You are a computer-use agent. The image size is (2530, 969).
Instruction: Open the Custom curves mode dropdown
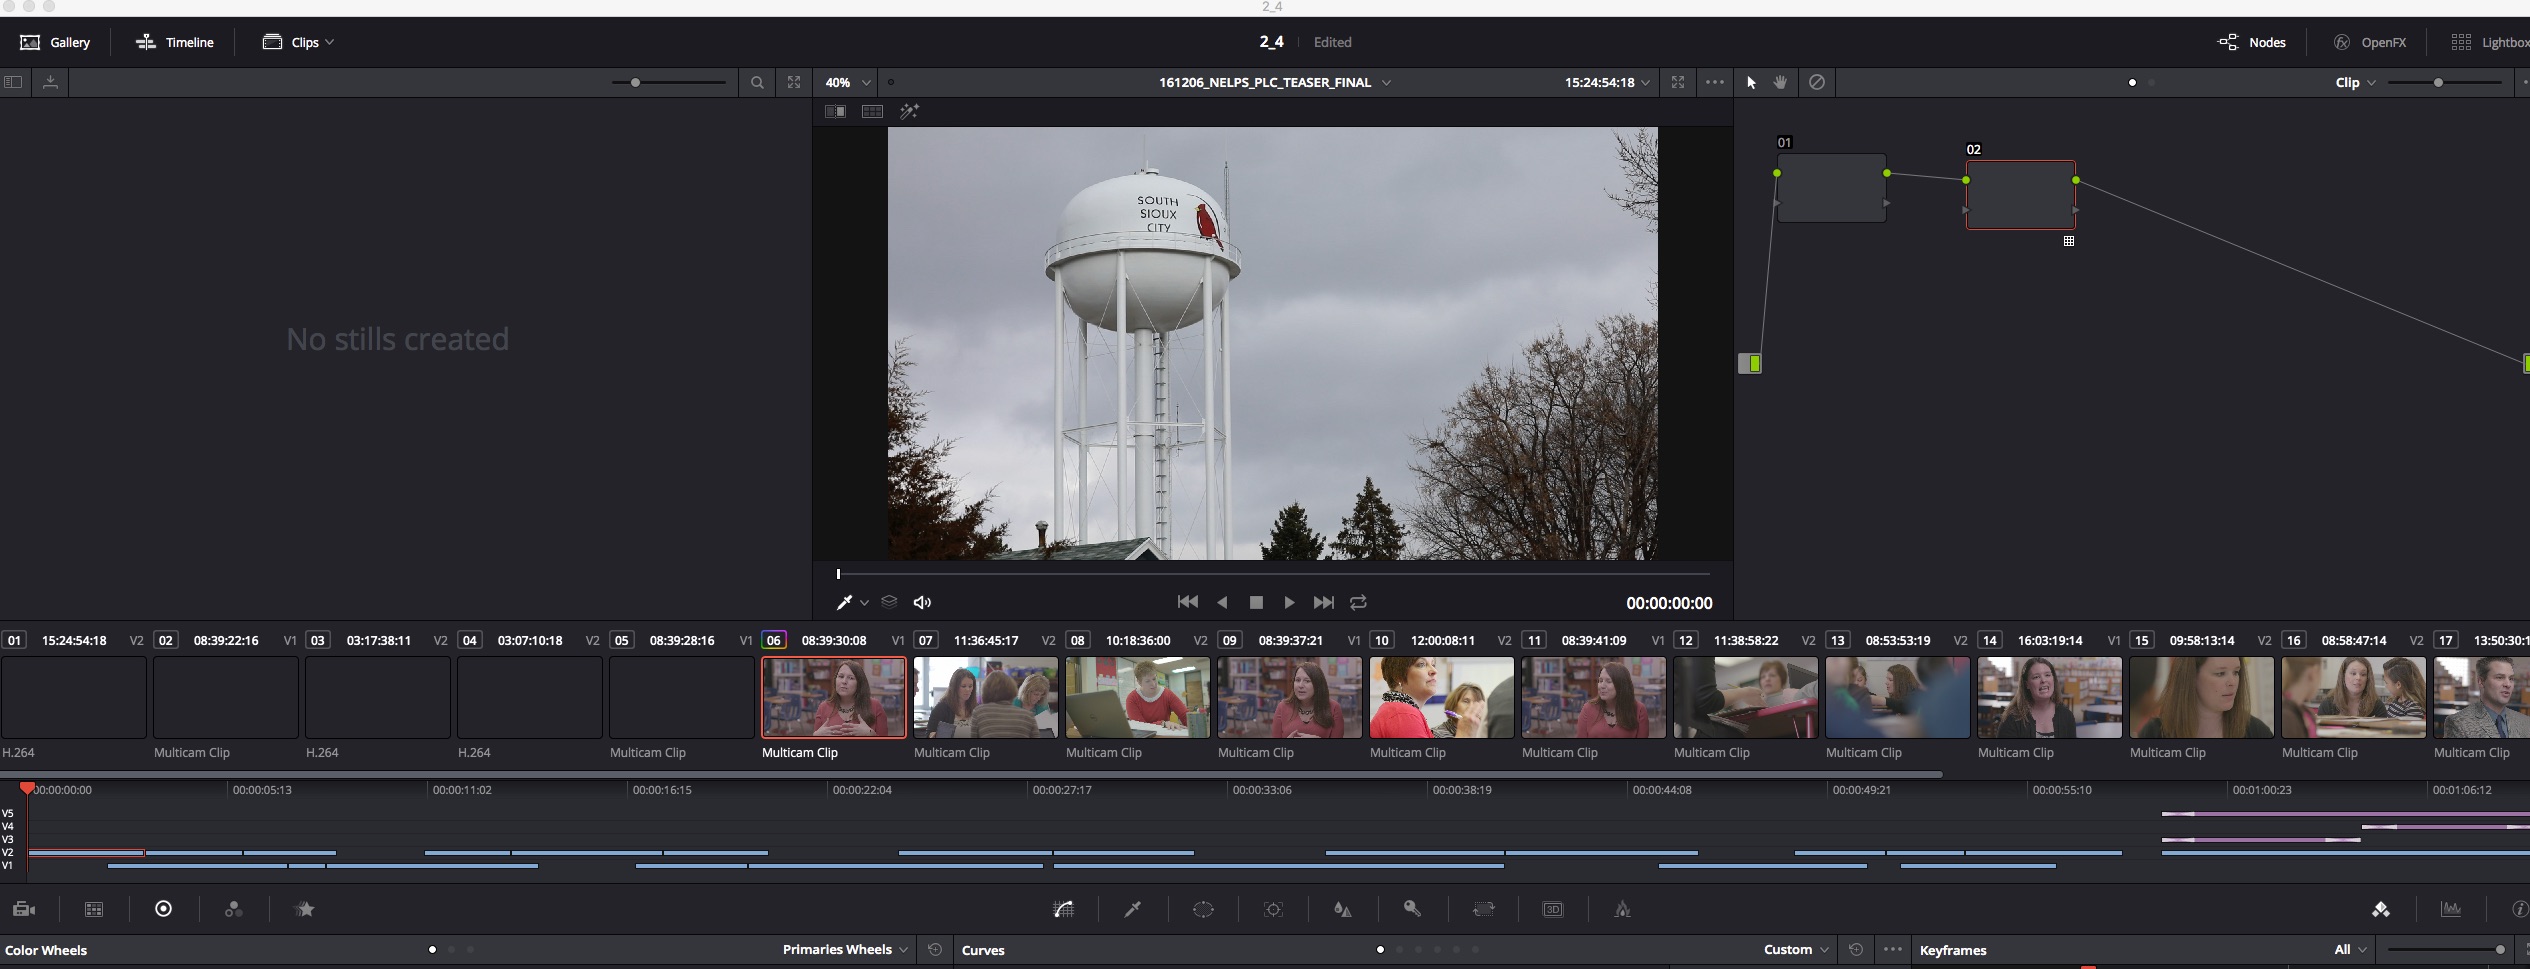[x=1796, y=950]
